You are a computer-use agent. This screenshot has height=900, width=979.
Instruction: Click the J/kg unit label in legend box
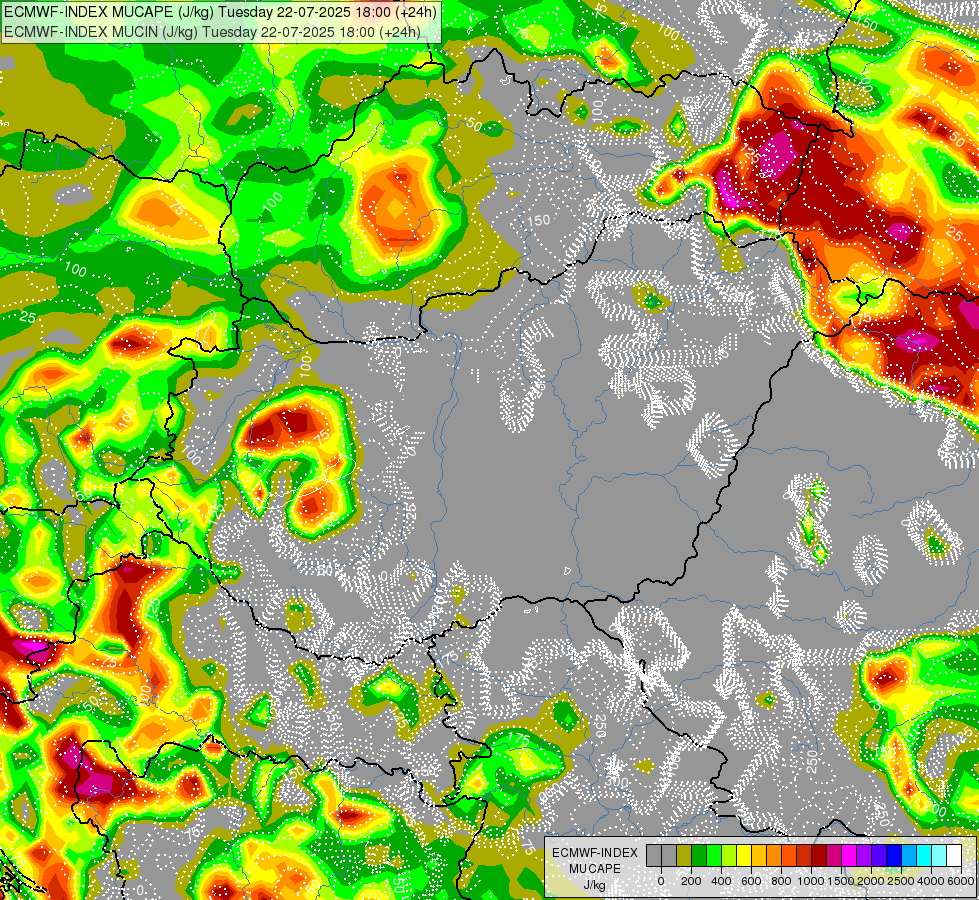point(595,886)
